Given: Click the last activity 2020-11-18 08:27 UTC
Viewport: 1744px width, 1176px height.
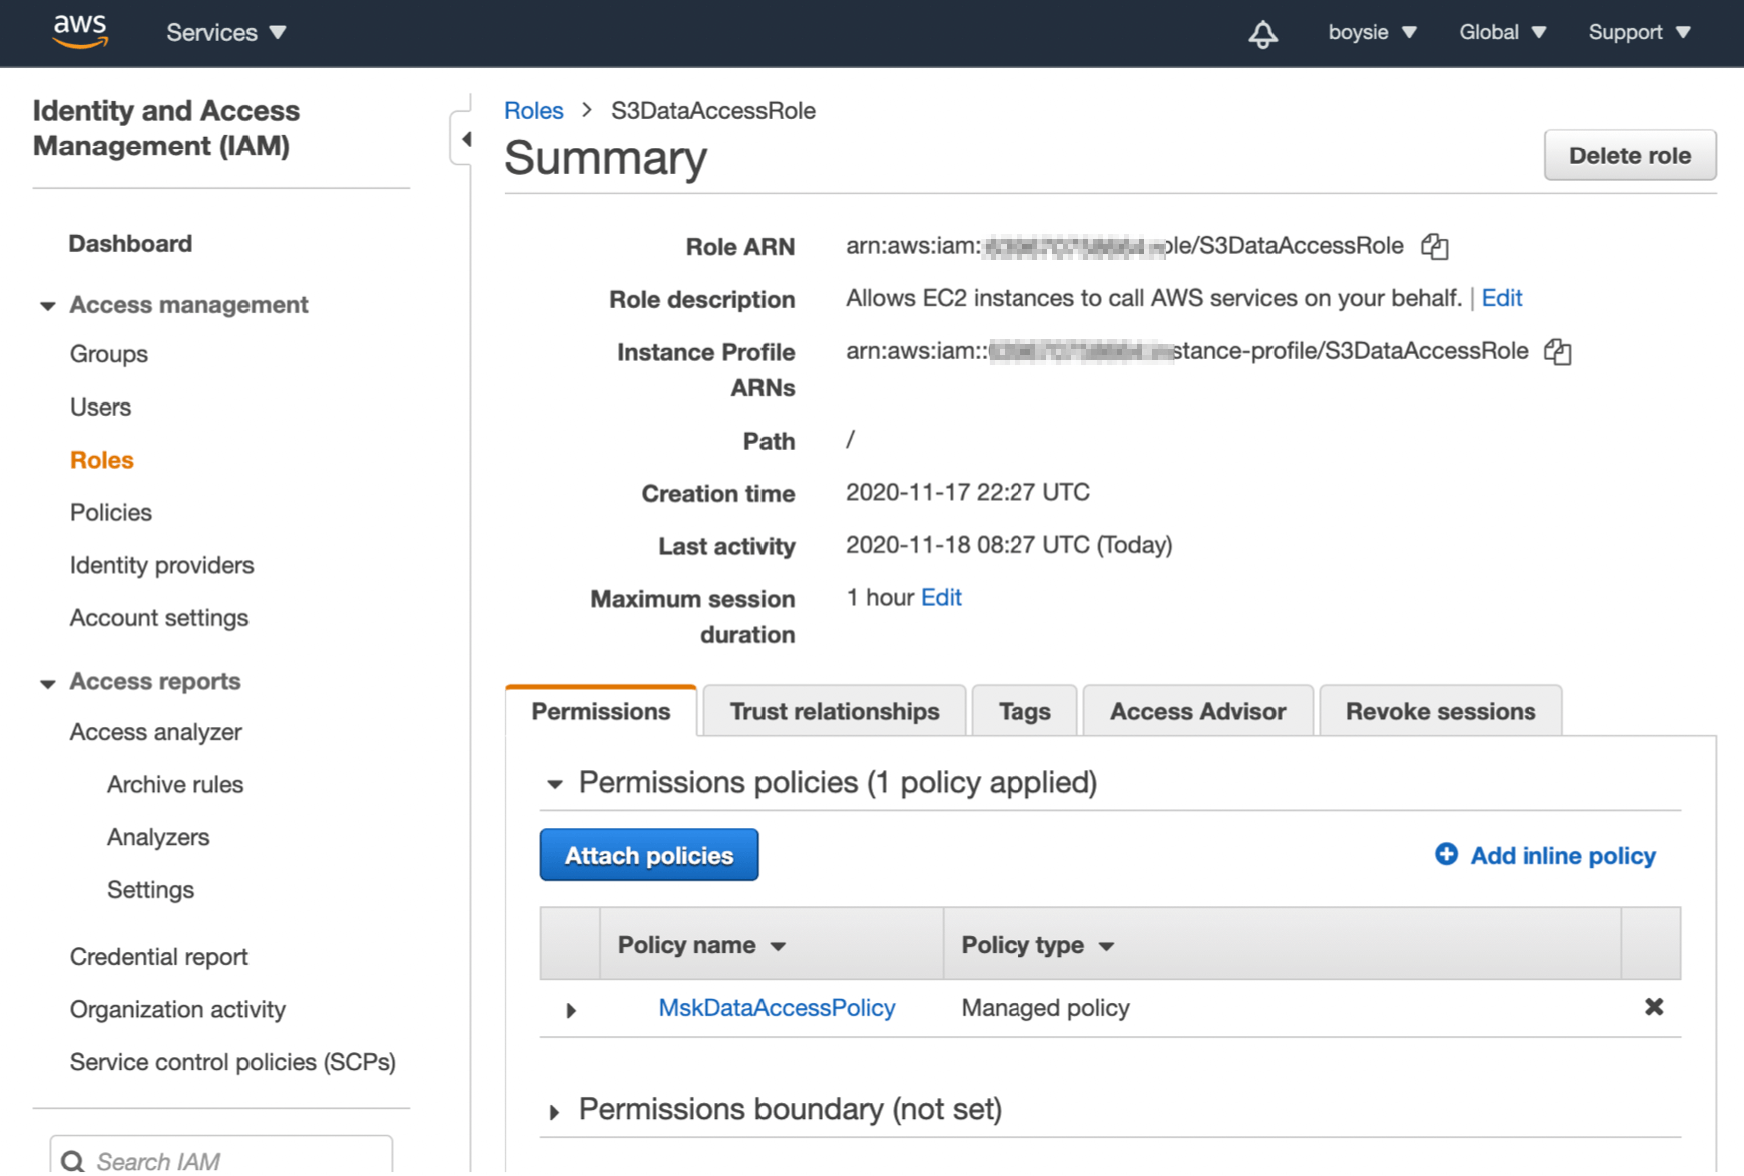Looking at the screenshot, I should click(x=1009, y=545).
